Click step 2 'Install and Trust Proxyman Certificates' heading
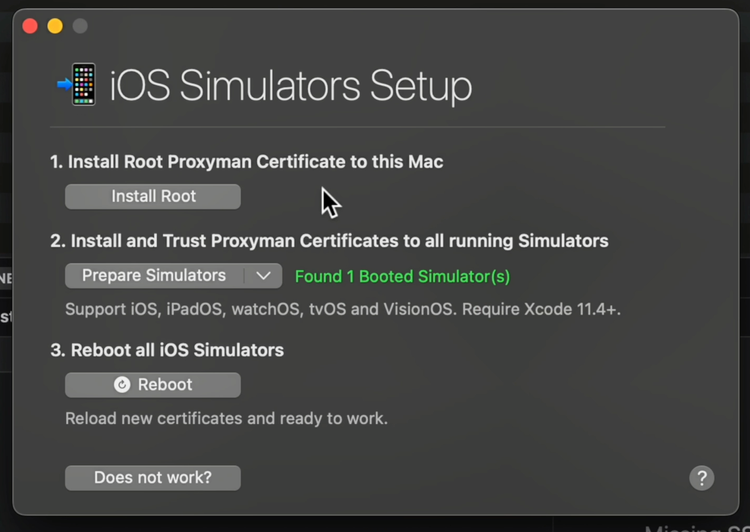The image size is (750, 532). point(330,241)
